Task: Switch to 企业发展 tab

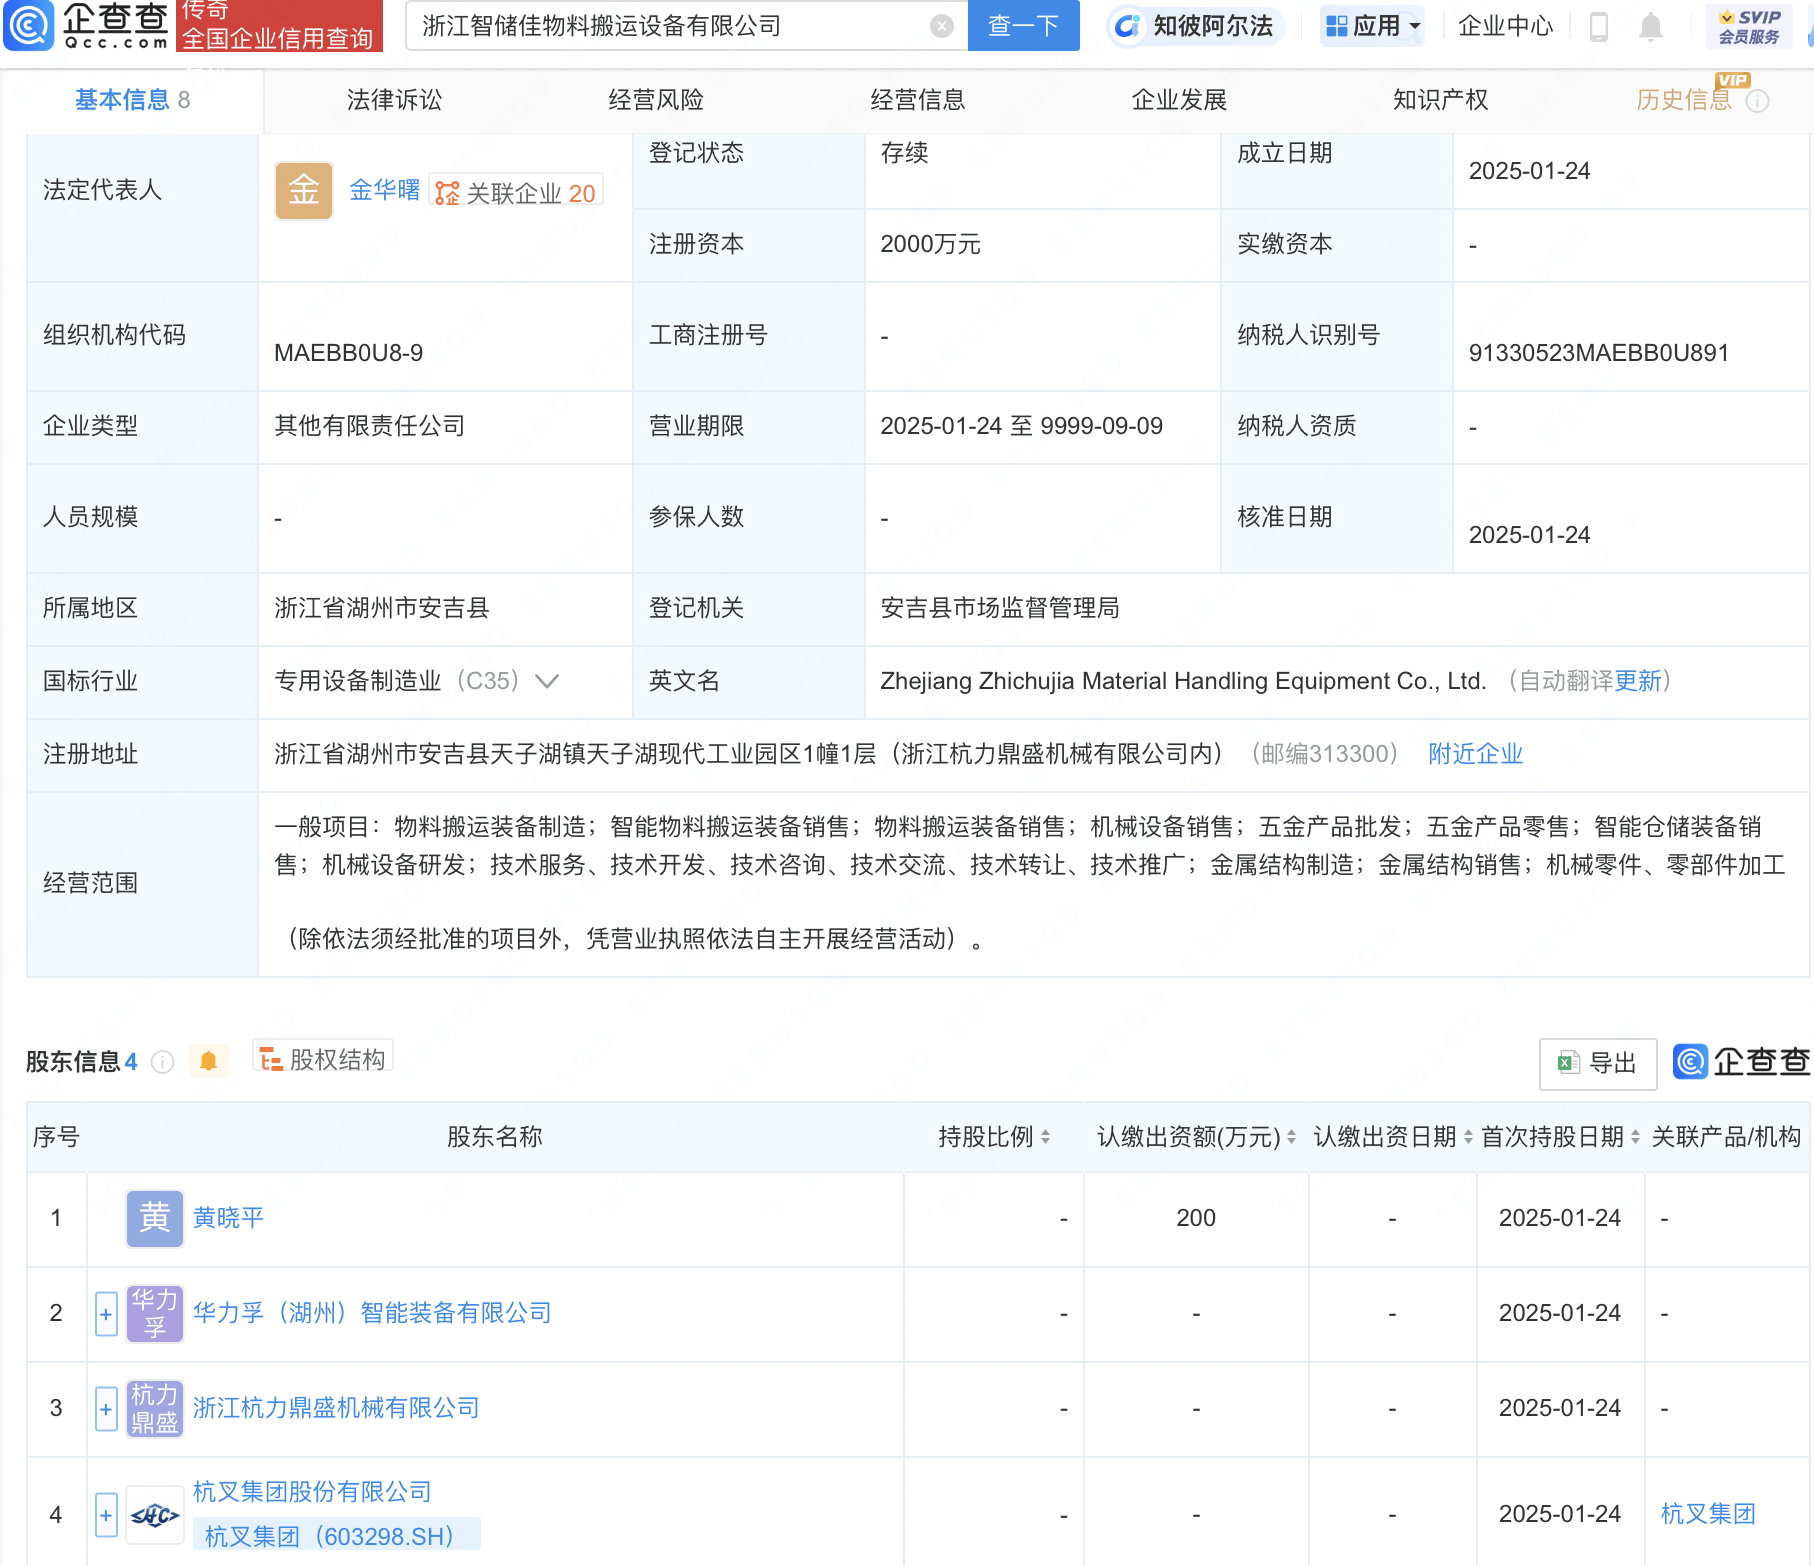Action: point(1179,100)
